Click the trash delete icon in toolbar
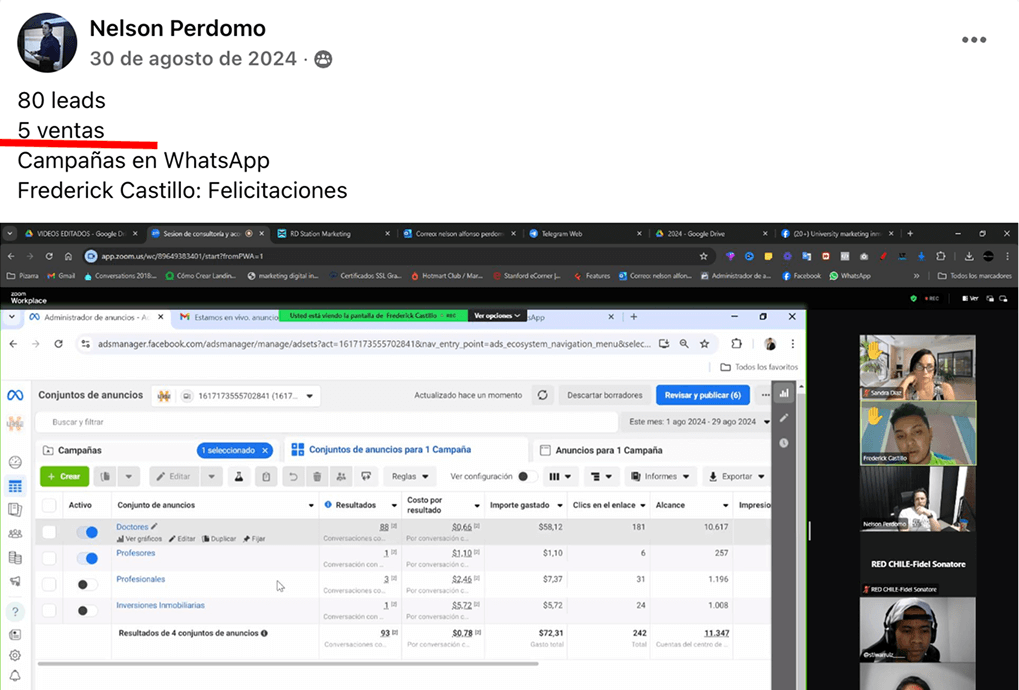This screenshot has width=1019, height=690. [x=317, y=477]
